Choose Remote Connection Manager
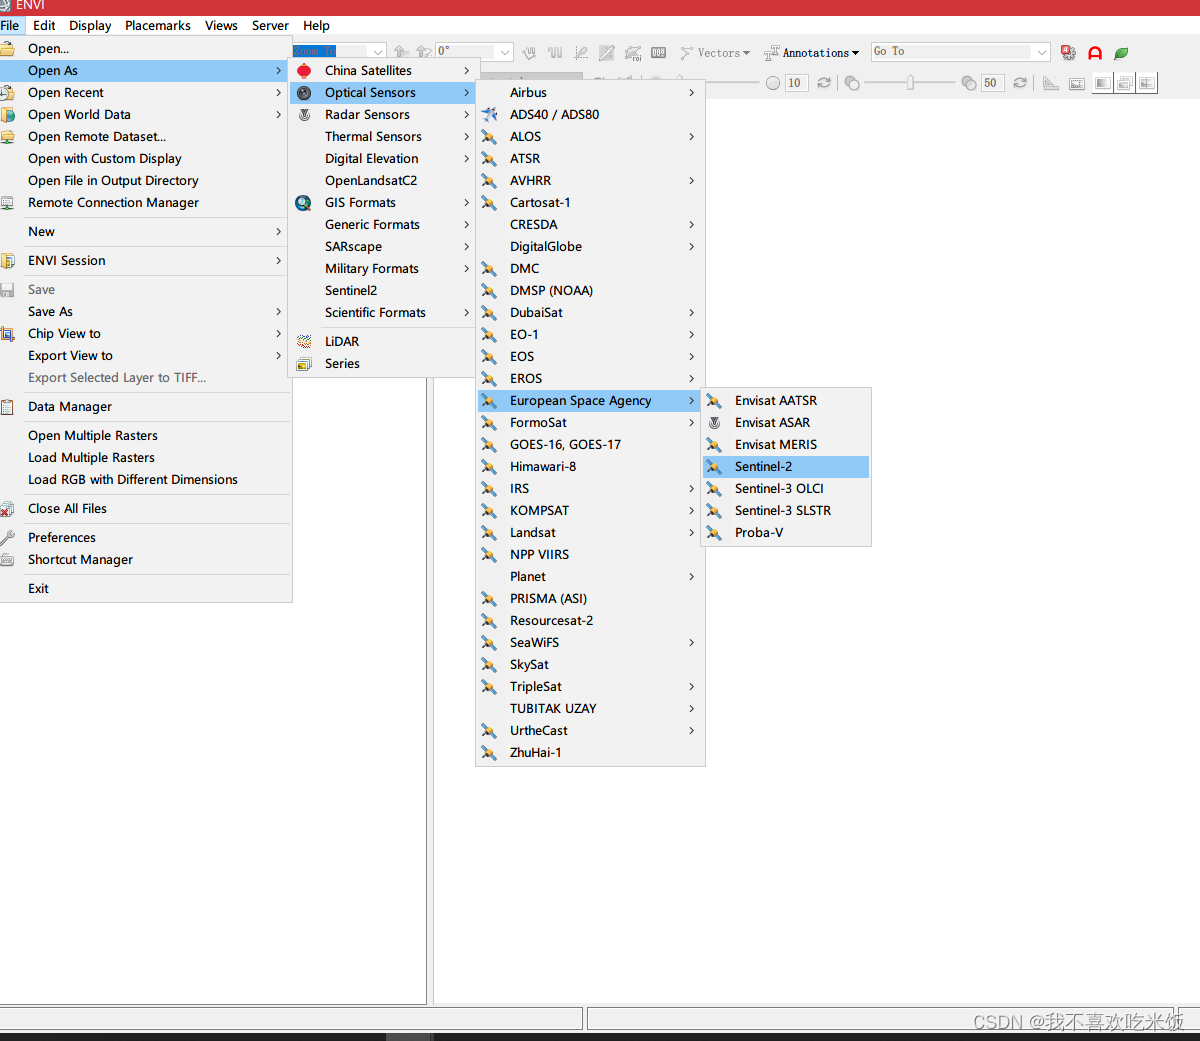The width and height of the screenshot is (1200, 1041). click(x=146, y=202)
